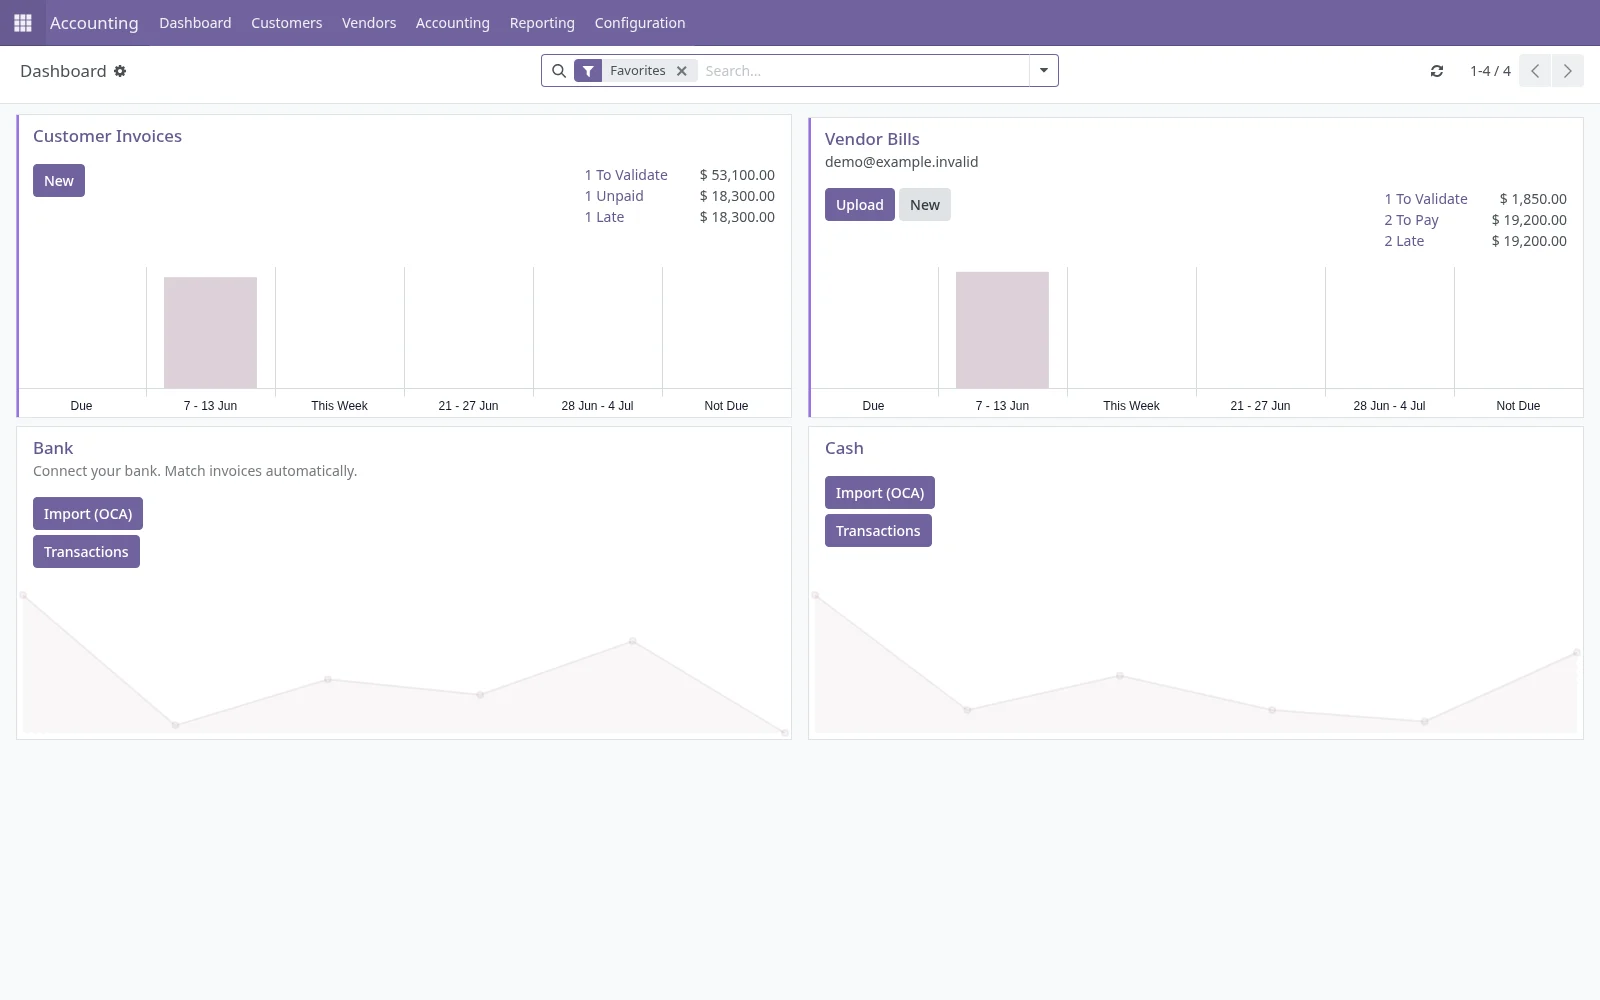Click the 7 - 13 Jun bar in Customer Invoices
Viewport: 1600px width, 1000px height.
pyautogui.click(x=210, y=333)
